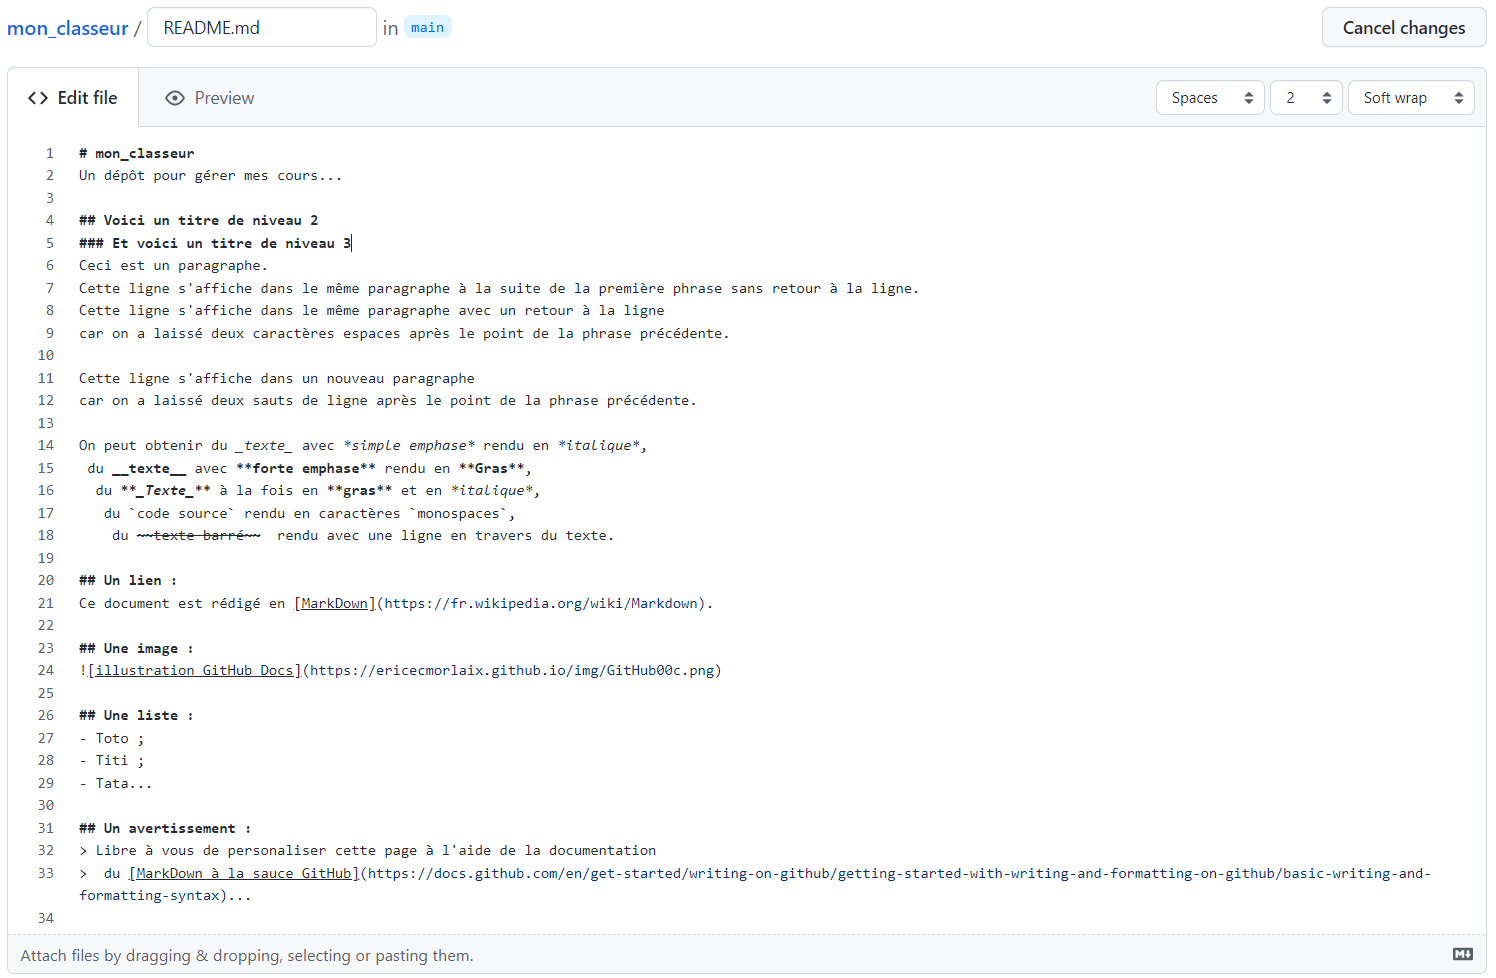The height and width of the screenshot is (978, 1496).
Task: Click the Markdown icon in the footer
Action: [1462, 955]
